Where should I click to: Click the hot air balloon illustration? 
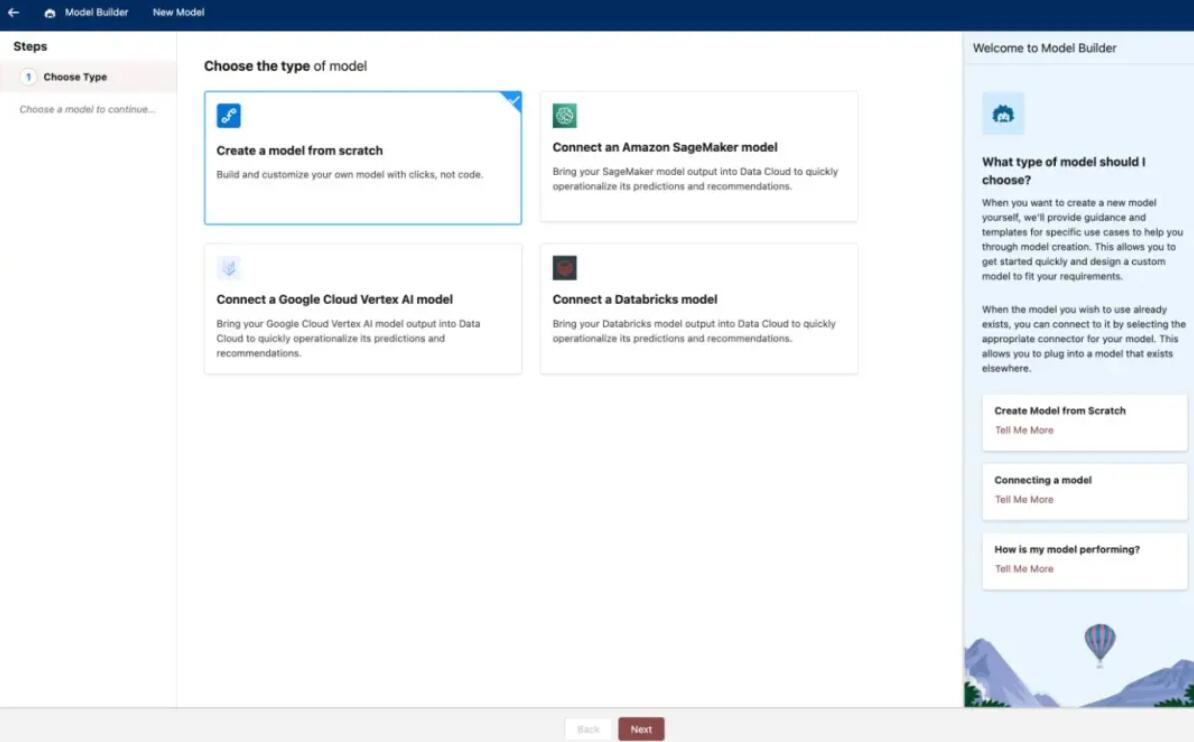(1100, 643)
